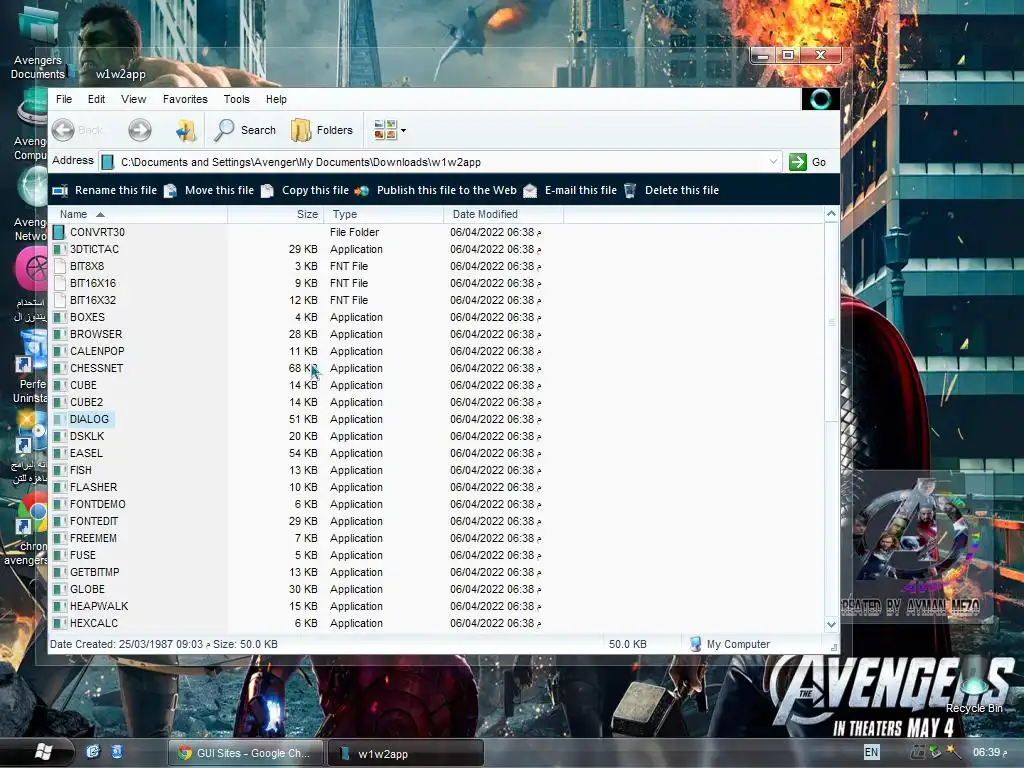This screenshot has width=1024, height=768.
Task: Open the Help menu
Action: coord(276,99)
